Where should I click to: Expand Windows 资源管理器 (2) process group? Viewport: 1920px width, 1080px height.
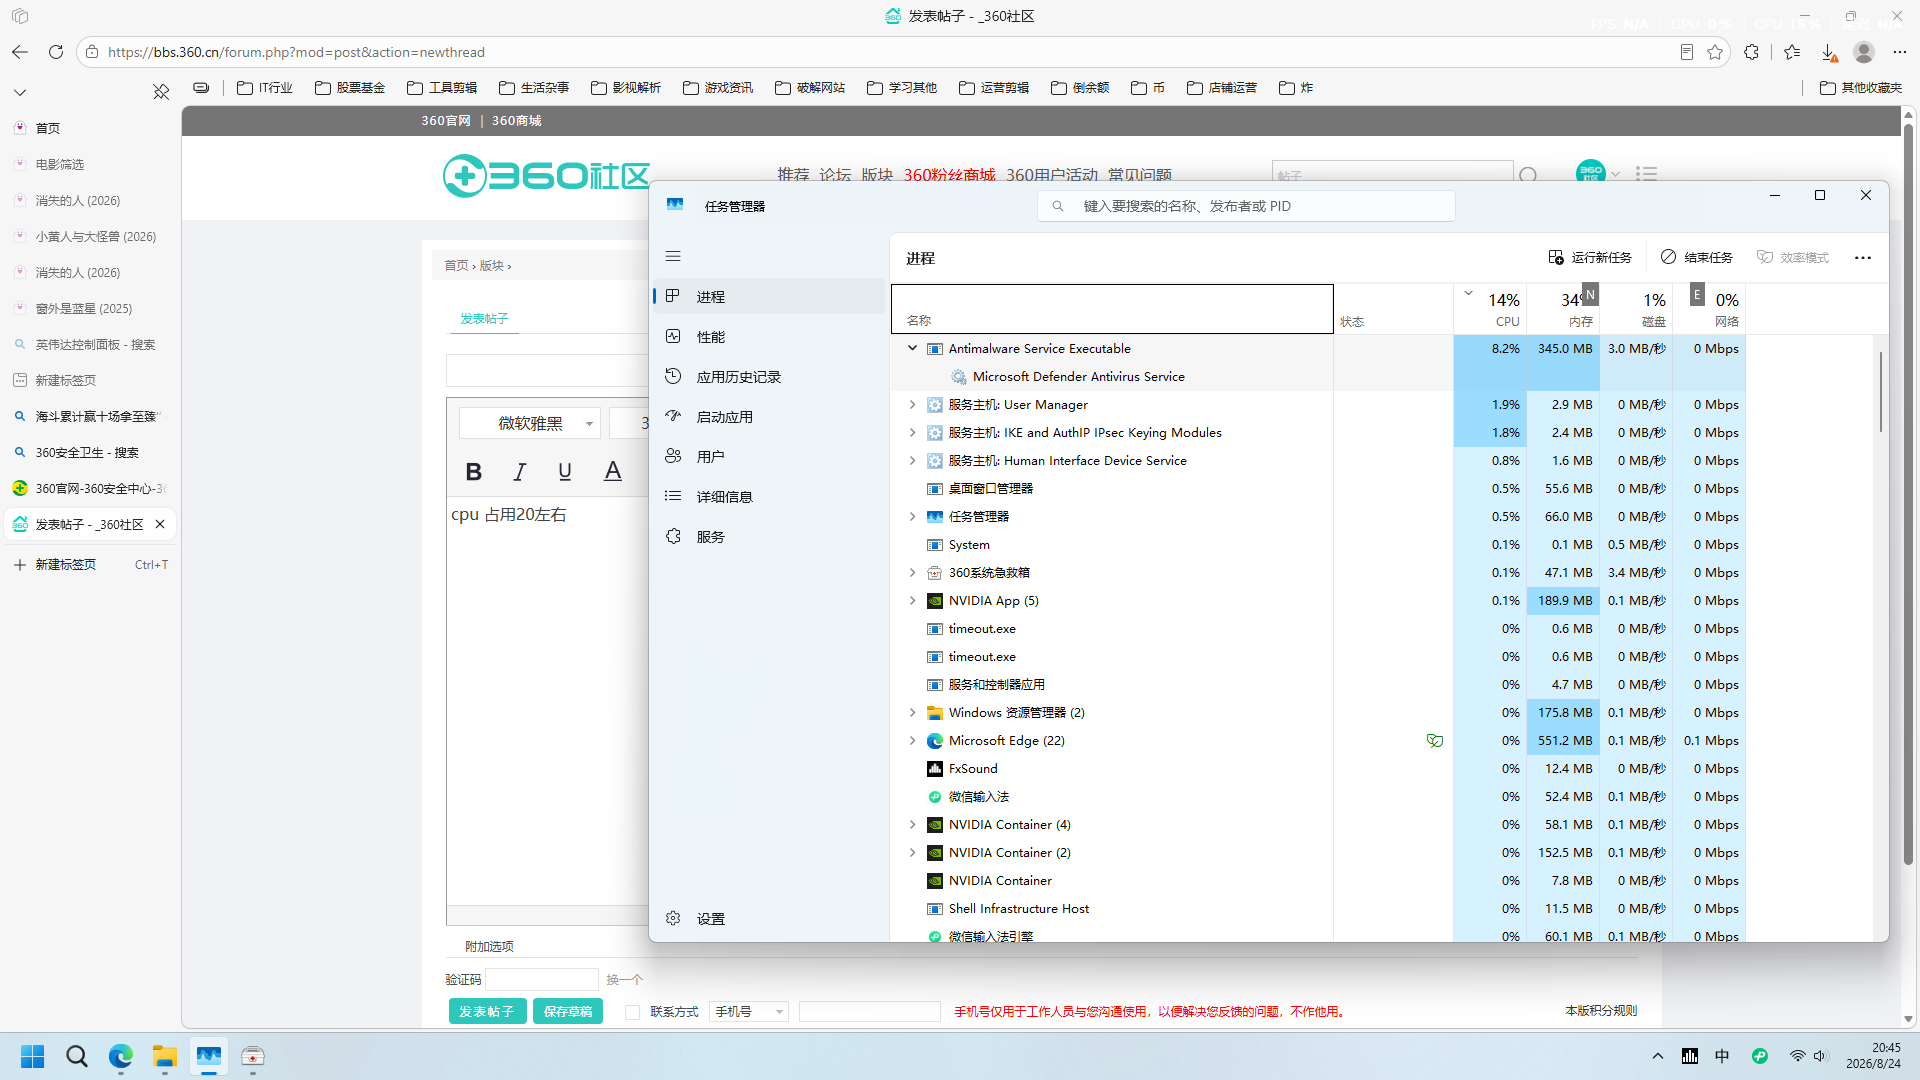tap(912, 712)
